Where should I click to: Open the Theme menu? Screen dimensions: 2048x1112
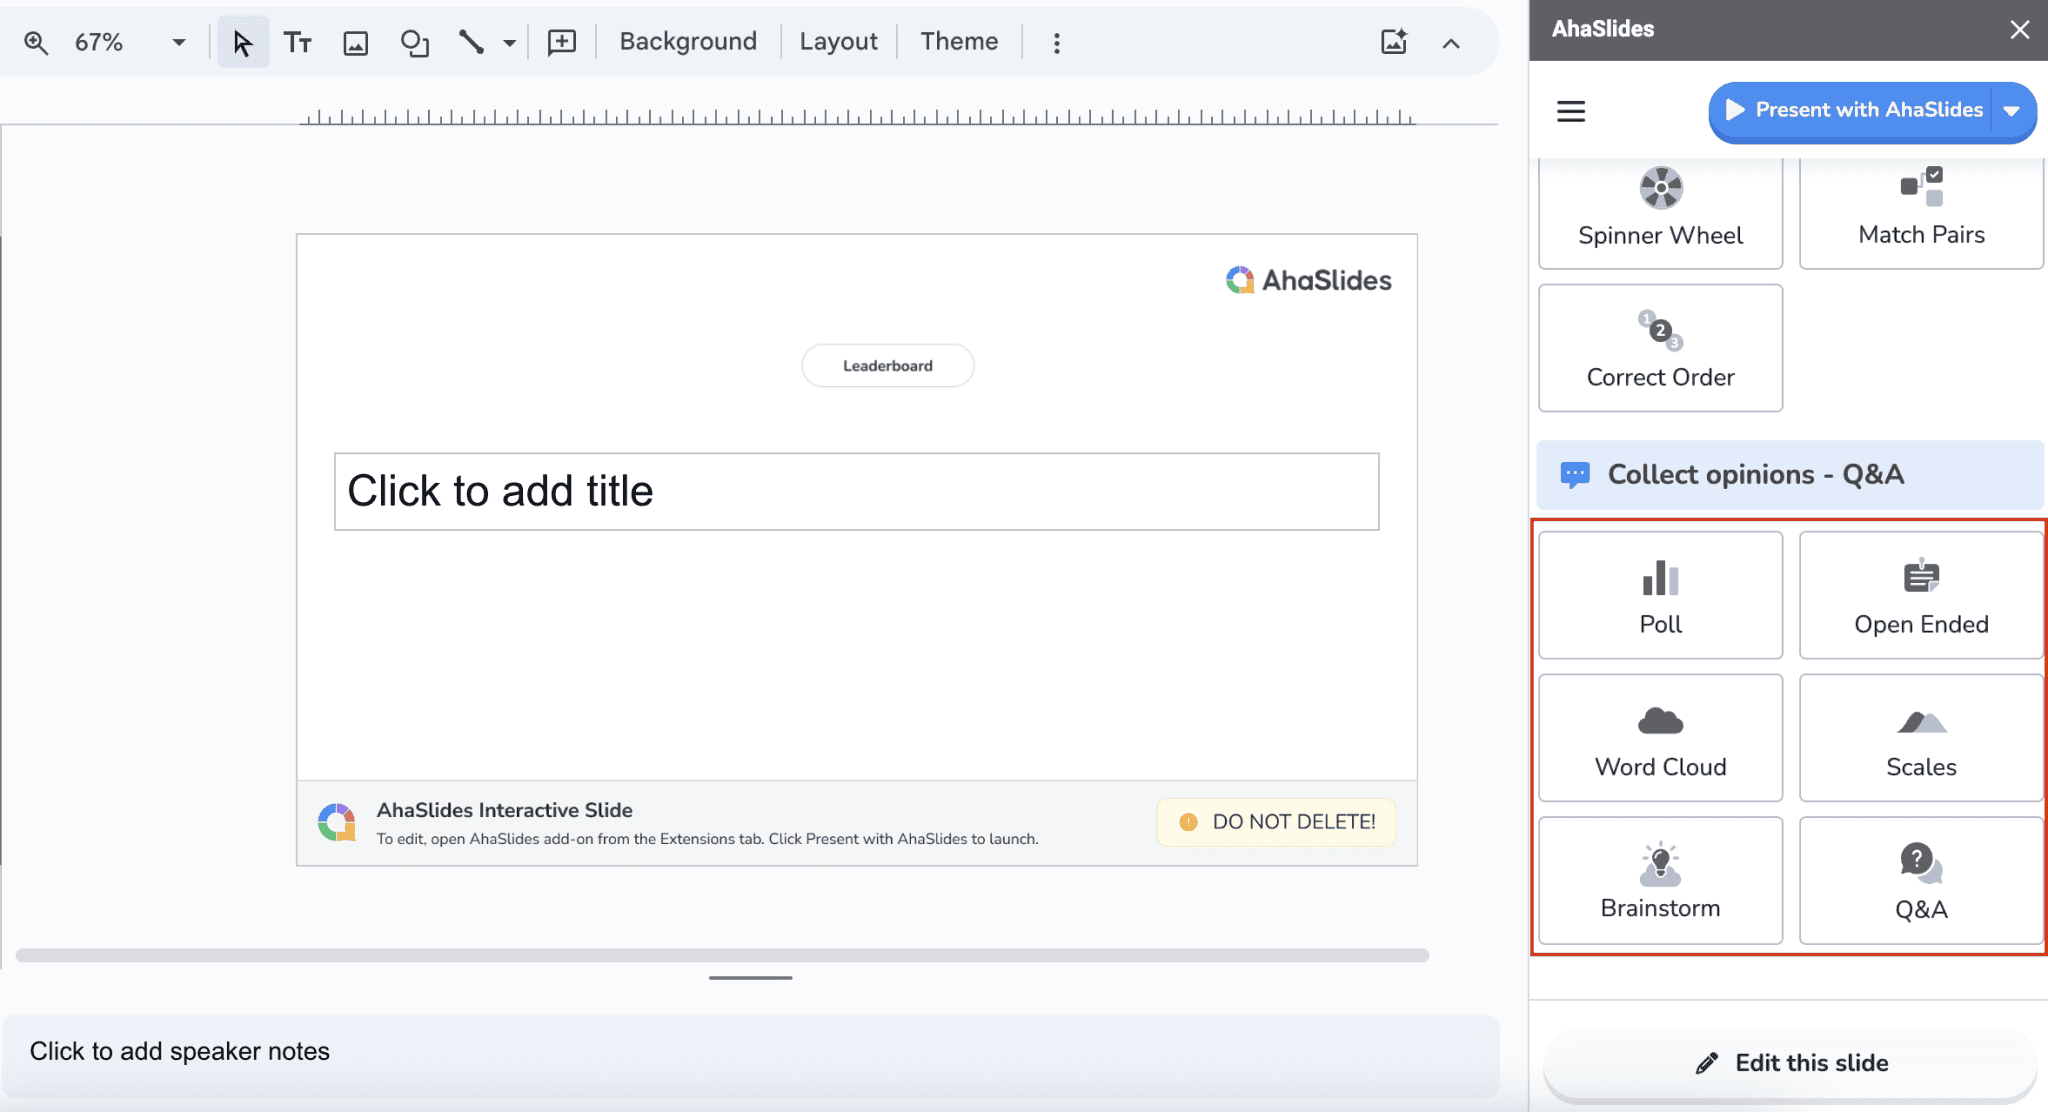[958, 41]
